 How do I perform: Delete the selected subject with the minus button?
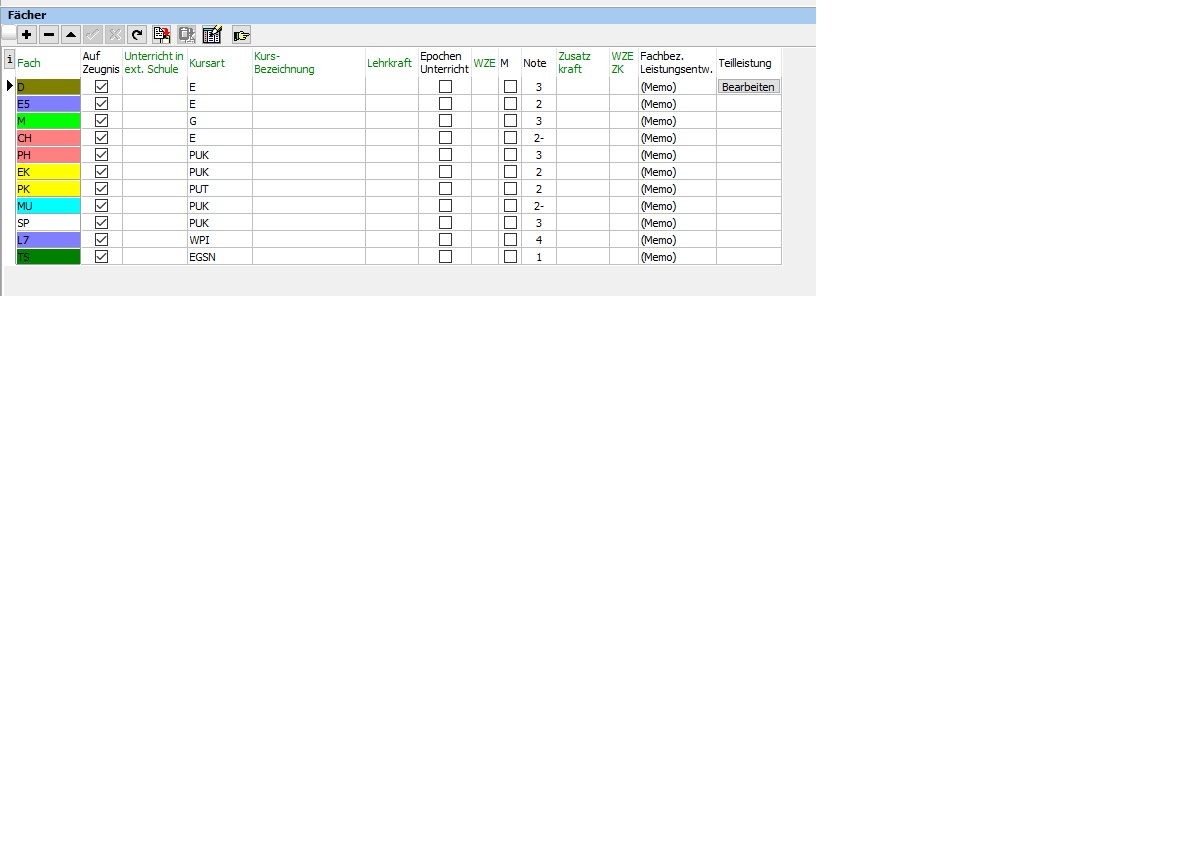pos(49,34)
